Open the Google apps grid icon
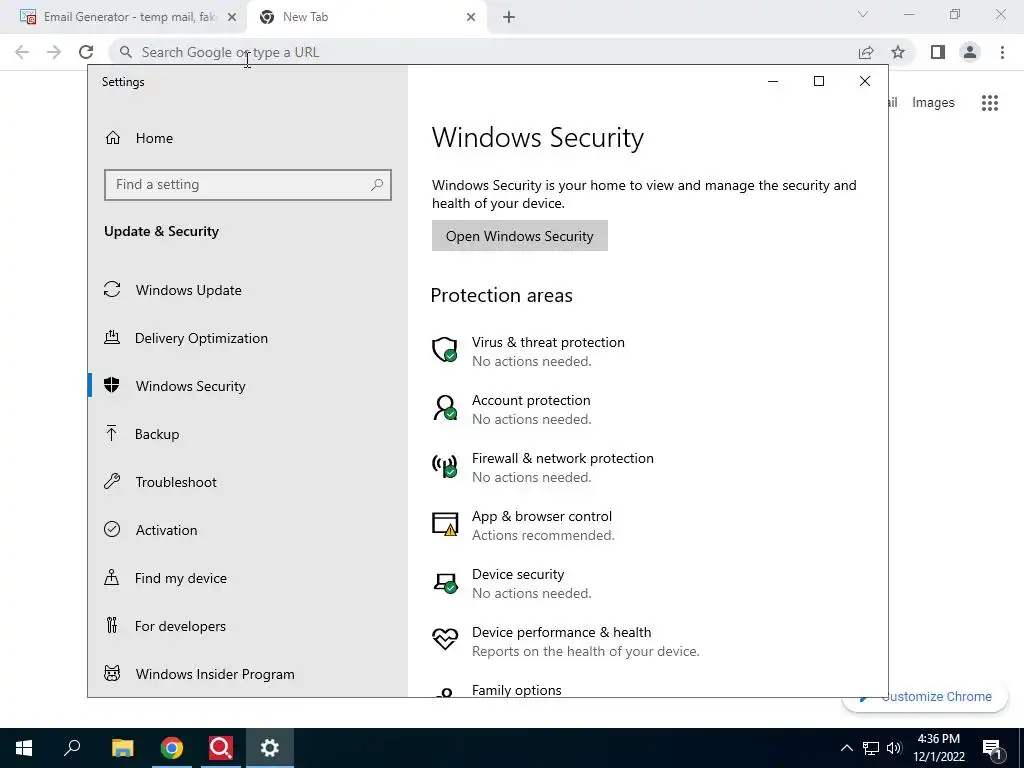The width and height of the screenshot is (1024, 768). [x=990, y=103]
